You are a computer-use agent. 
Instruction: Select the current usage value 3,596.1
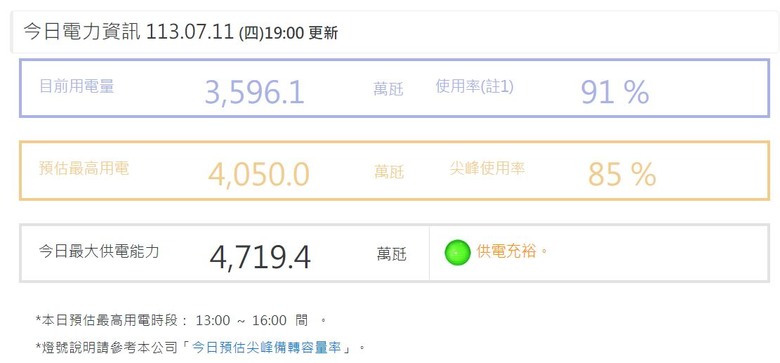254,92
